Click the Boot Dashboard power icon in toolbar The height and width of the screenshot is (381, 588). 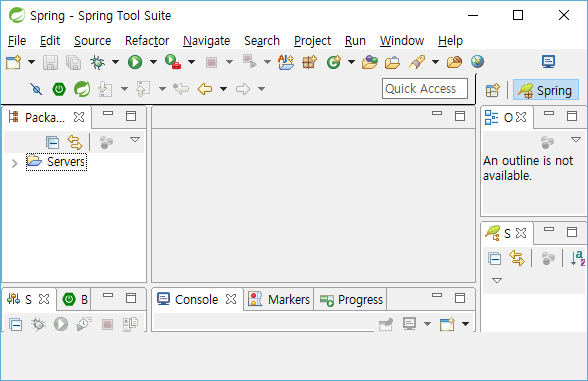59,89
